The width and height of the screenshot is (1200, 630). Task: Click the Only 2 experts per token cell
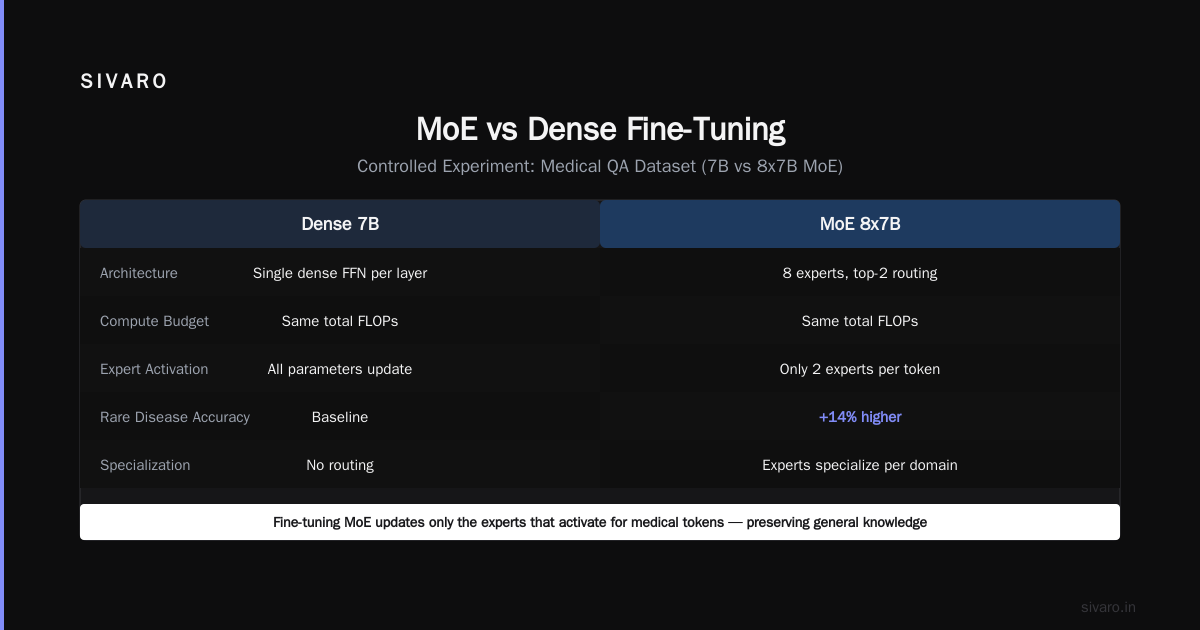pyautogui.click(x=860, y=369)
